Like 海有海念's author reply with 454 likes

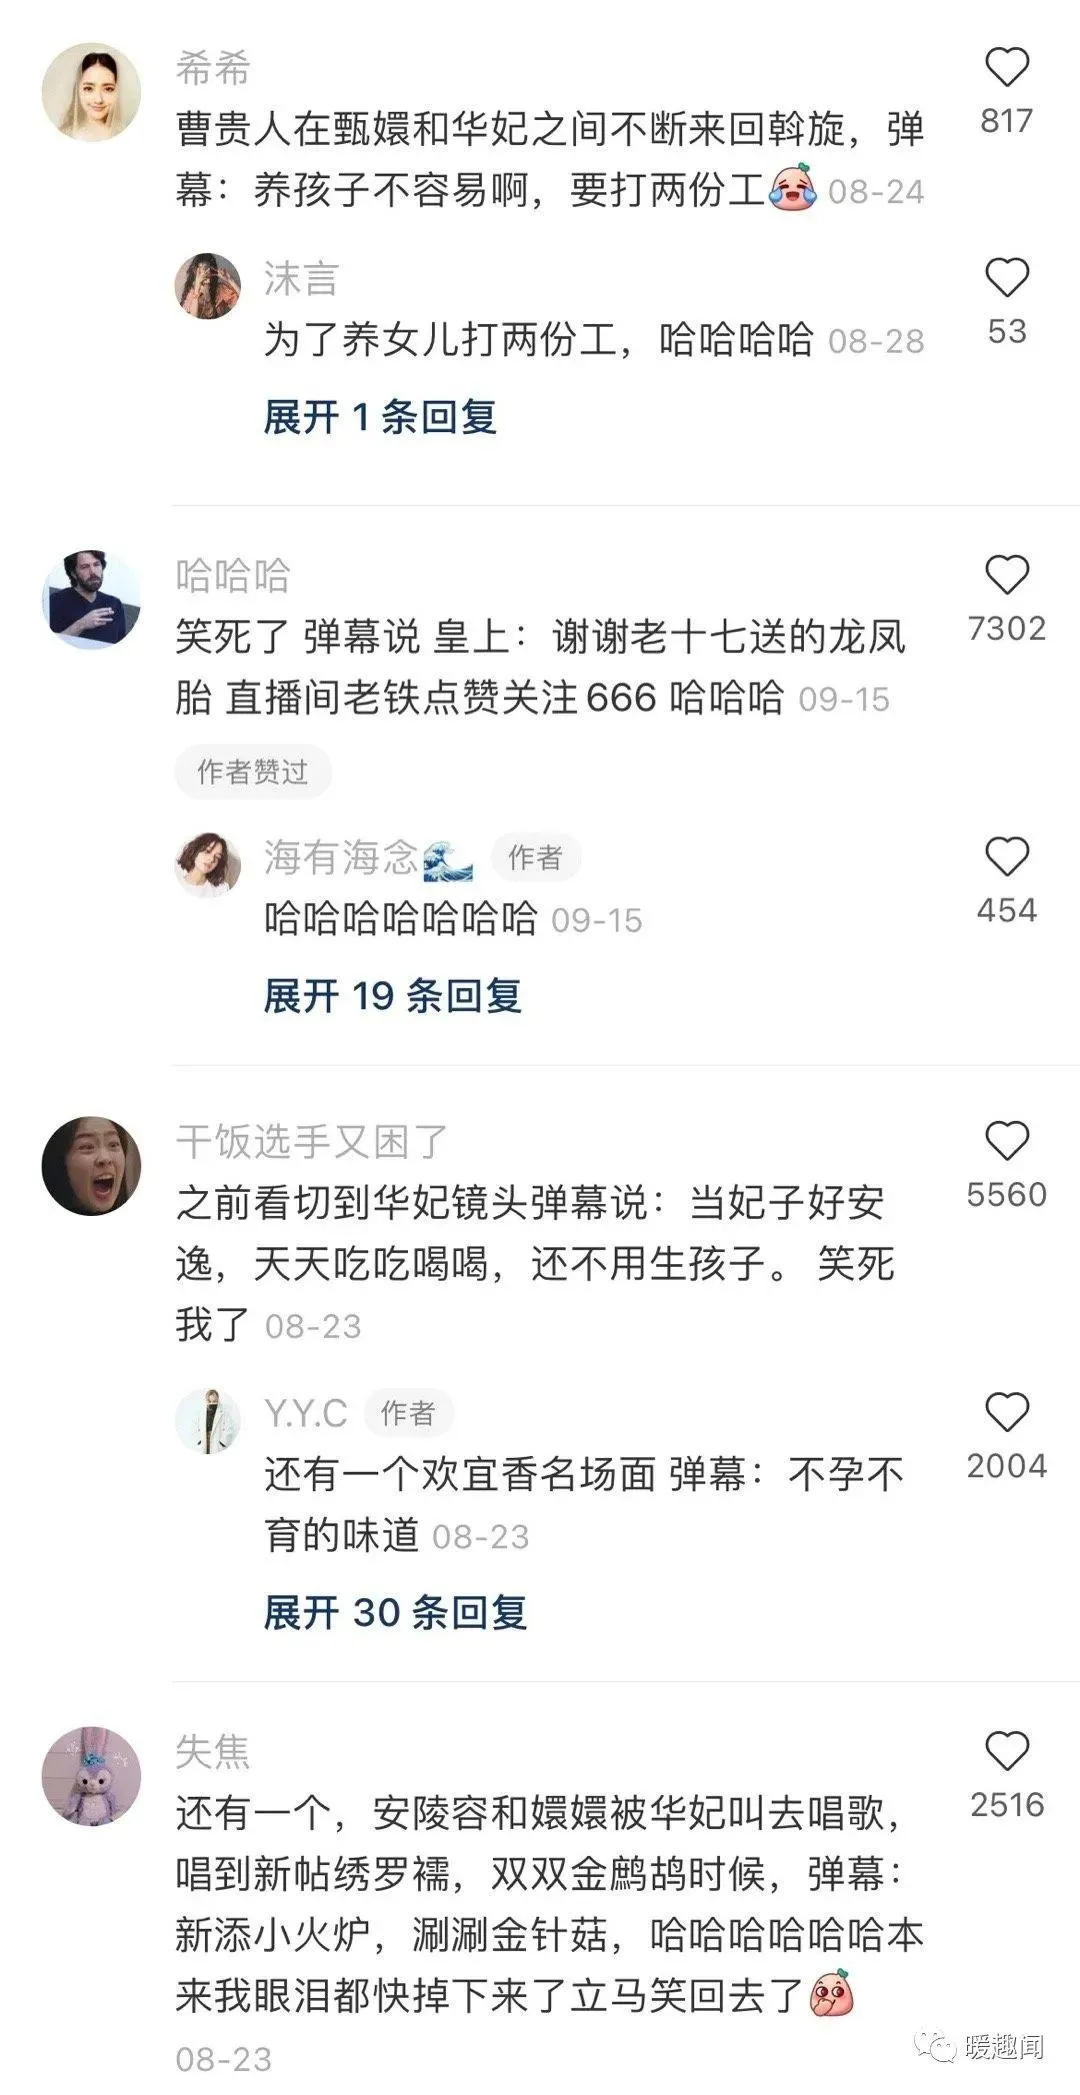[x=1006, y=858]
